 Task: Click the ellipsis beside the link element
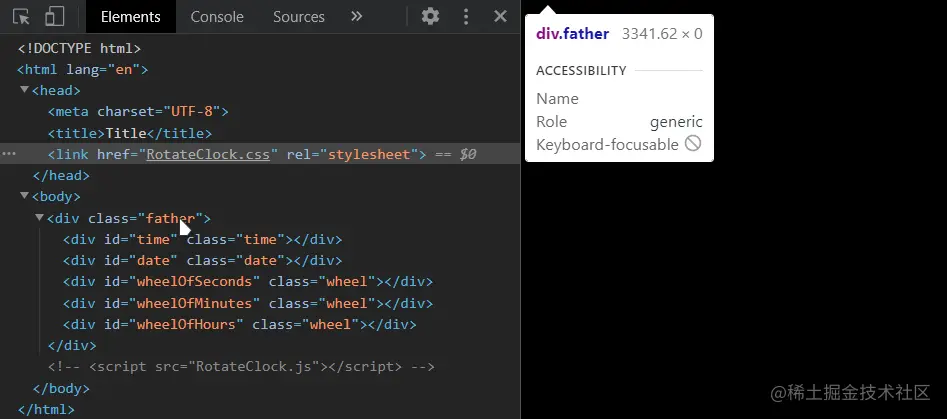(x=8, y=154)
